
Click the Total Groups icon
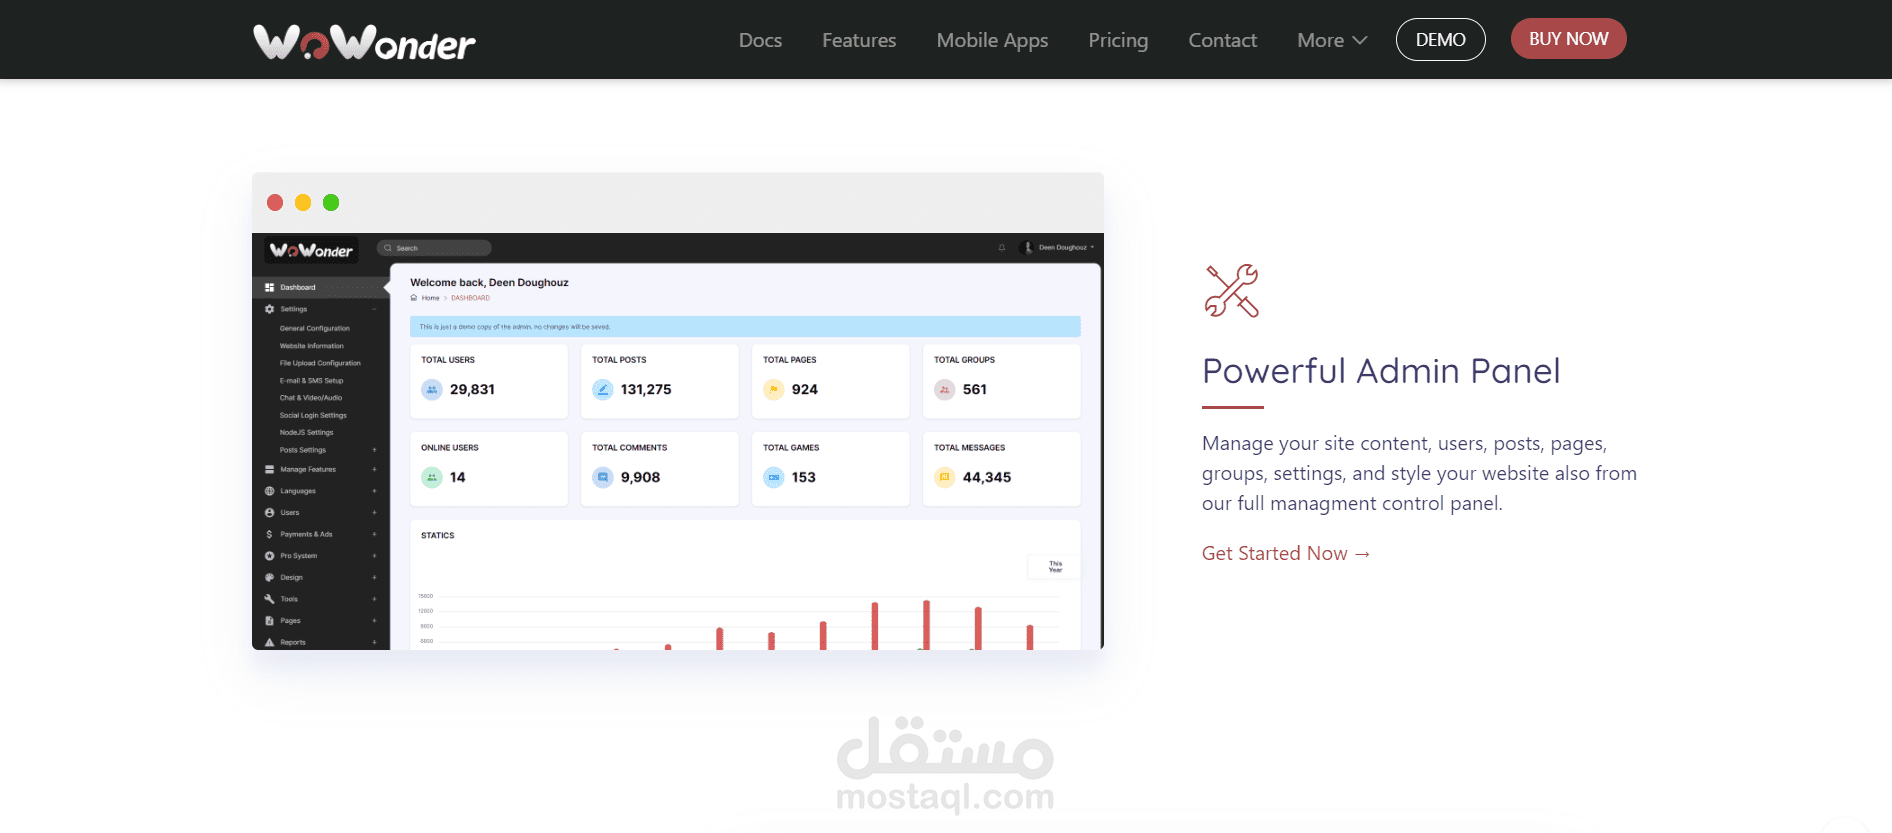coord(945,390)
